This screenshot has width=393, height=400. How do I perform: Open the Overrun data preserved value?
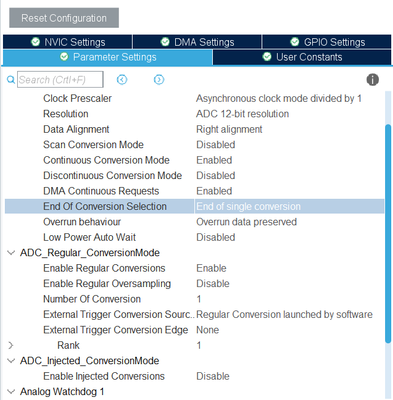point(246,222)
